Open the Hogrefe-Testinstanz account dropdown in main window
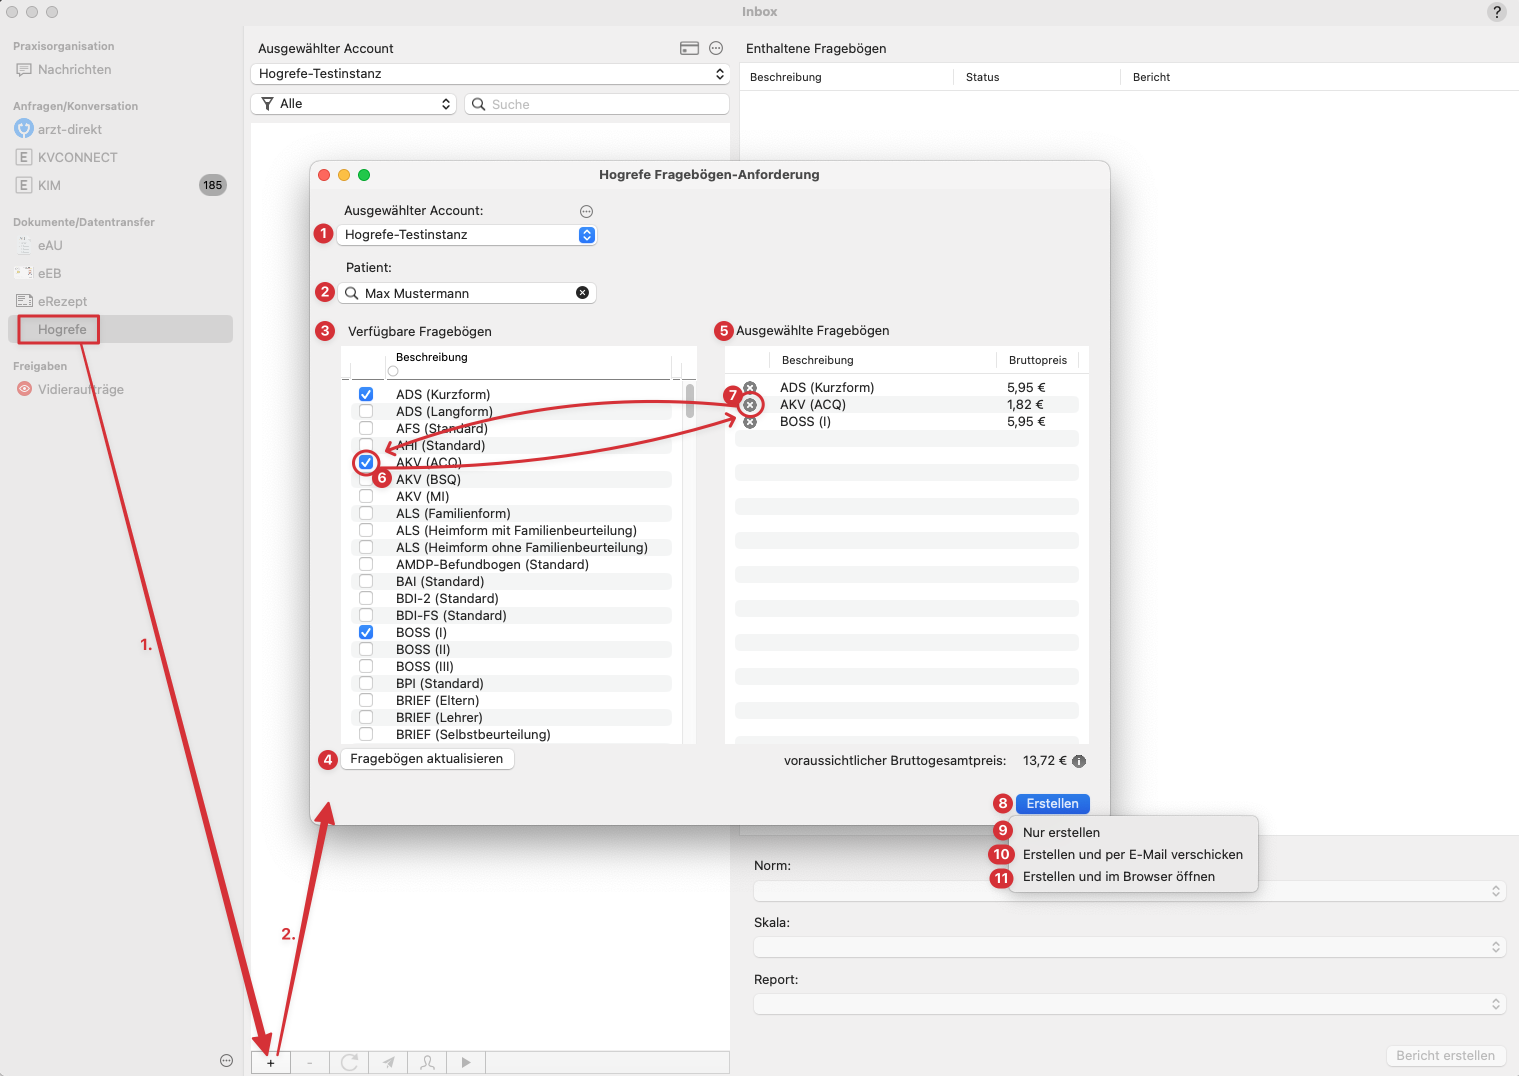The width and height of the screenshot is (1519, 1076). (x=490, y=74)
